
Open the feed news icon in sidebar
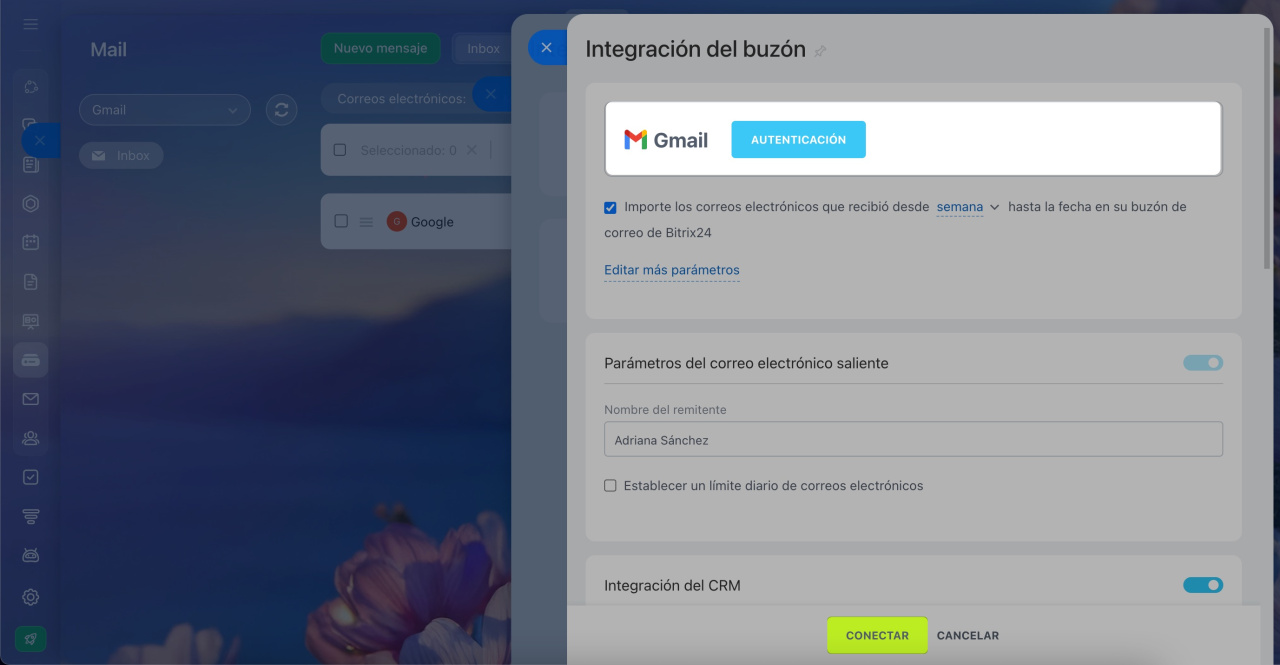31,165
